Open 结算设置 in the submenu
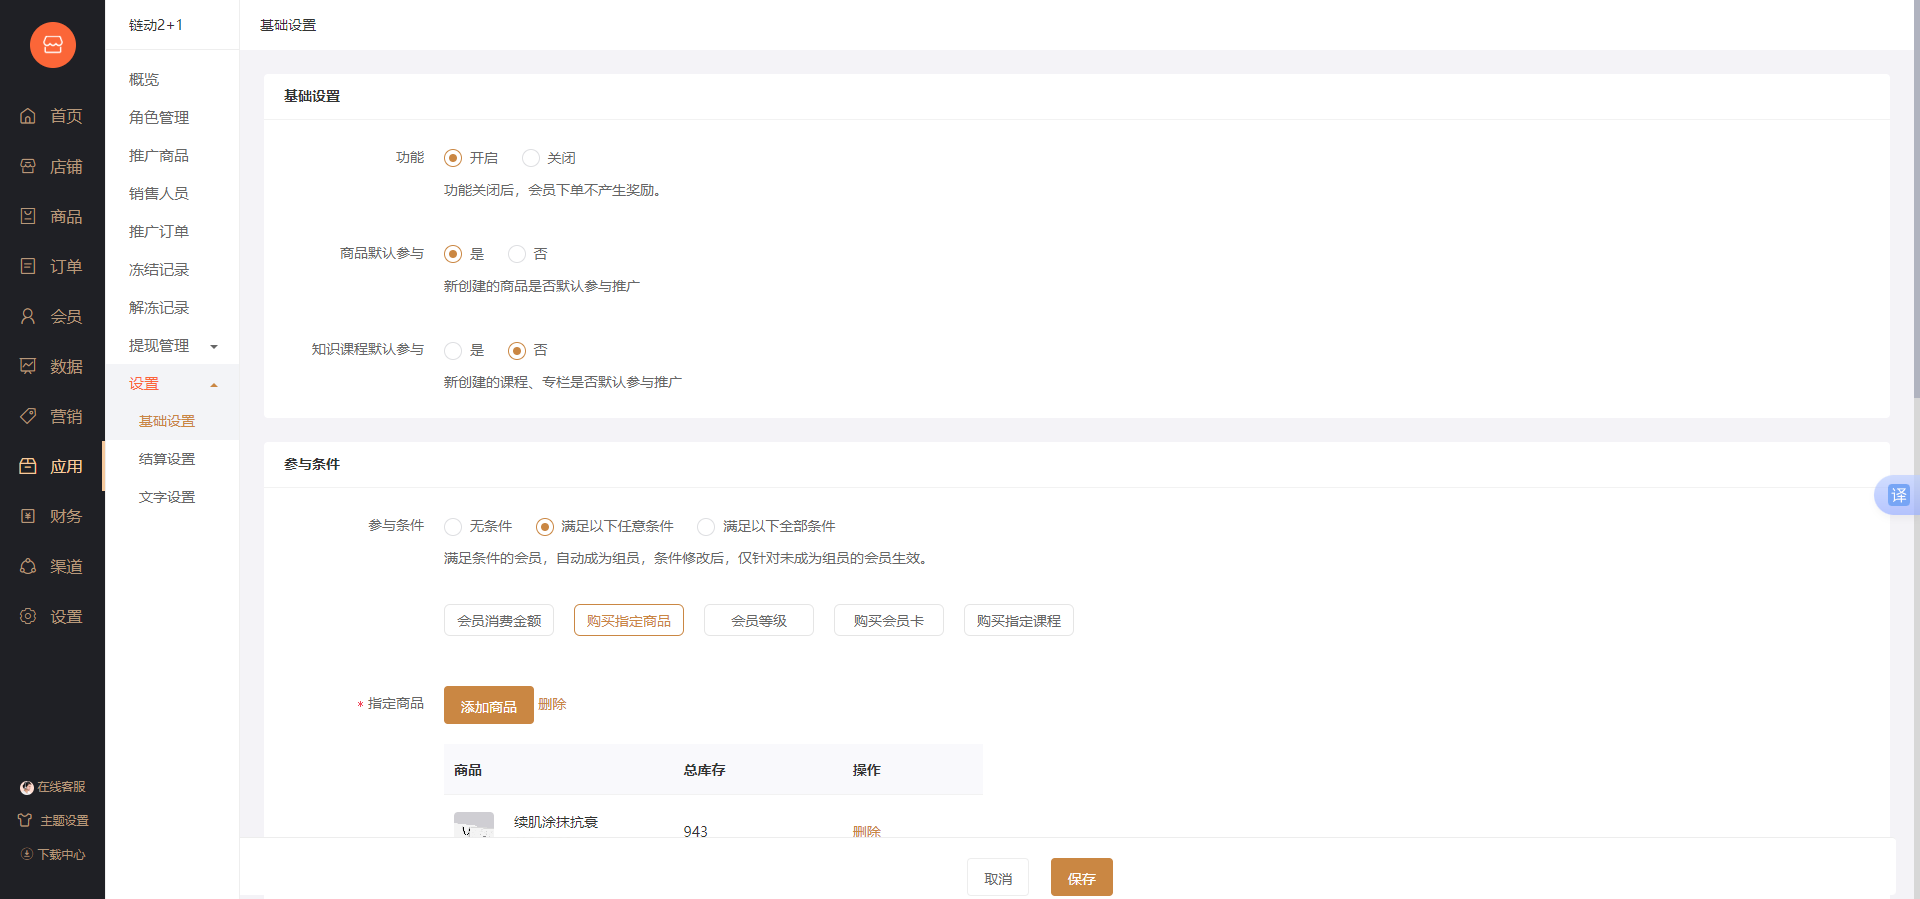The width and height of the screenshot is (1920, 899). coord(167,459)
